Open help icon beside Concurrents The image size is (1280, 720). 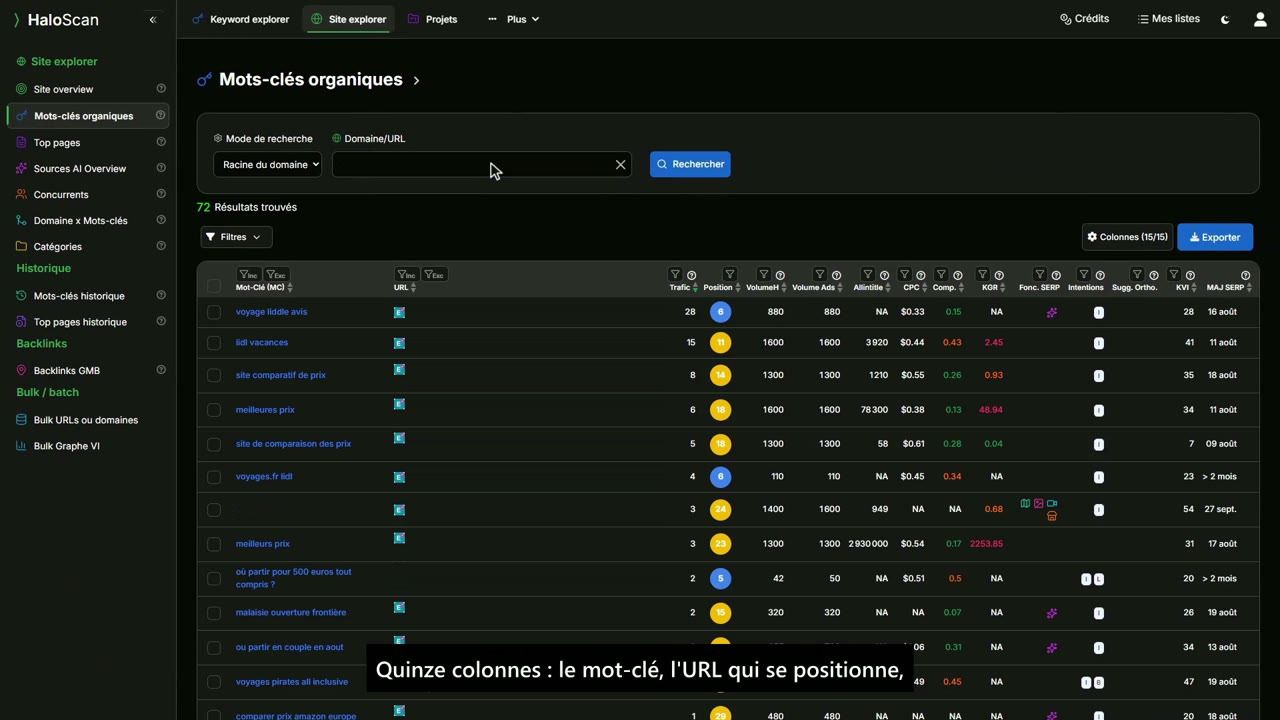tap(161, 194)
